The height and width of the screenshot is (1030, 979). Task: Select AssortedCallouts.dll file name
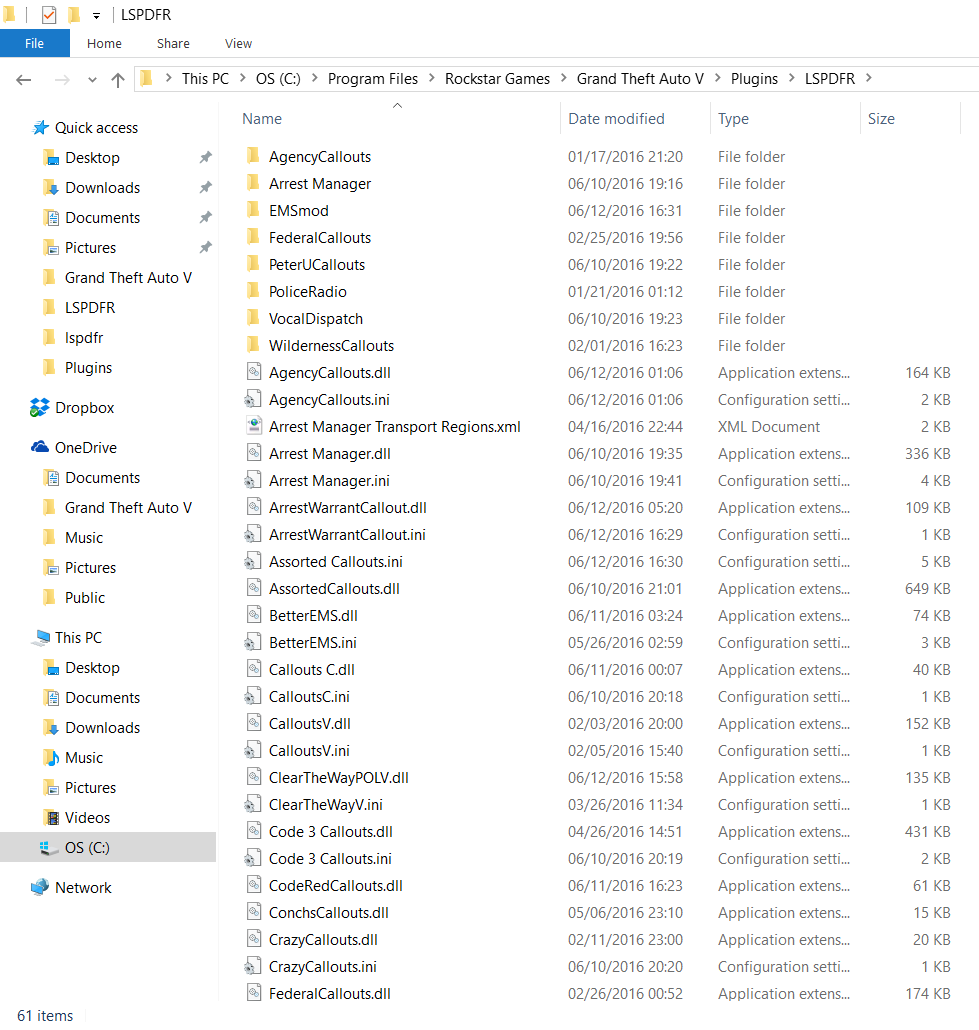tap(334, 589)
